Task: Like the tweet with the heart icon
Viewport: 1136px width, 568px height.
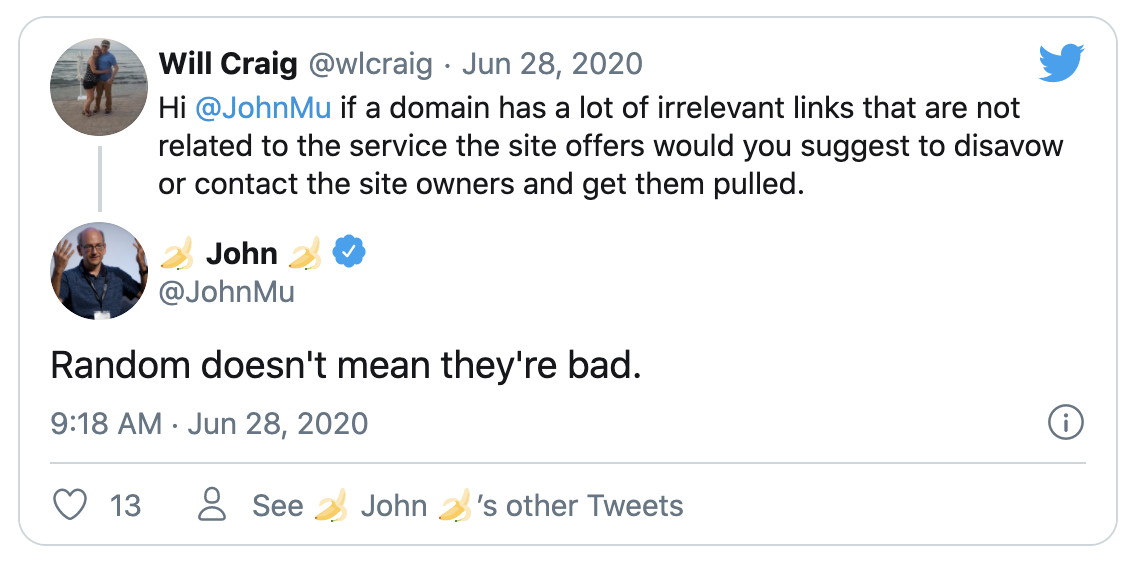Action: point(70,505)
